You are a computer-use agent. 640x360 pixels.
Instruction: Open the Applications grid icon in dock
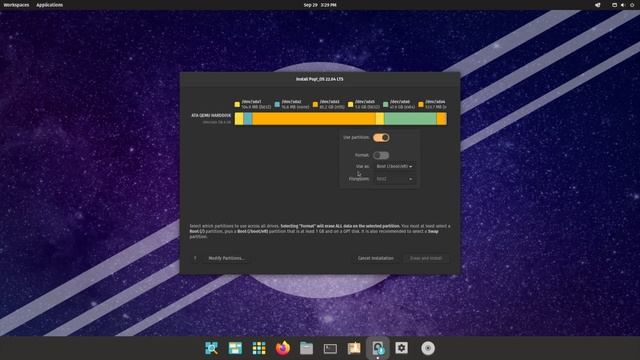click(259, 348)
